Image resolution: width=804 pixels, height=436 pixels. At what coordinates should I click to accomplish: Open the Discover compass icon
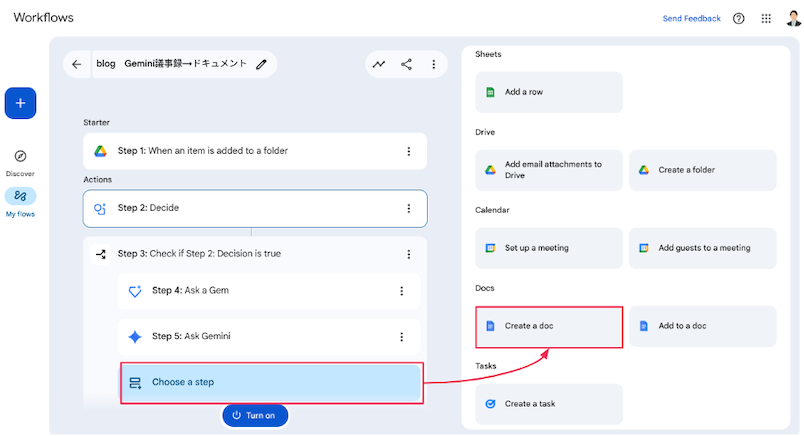(x=21, y=156)
